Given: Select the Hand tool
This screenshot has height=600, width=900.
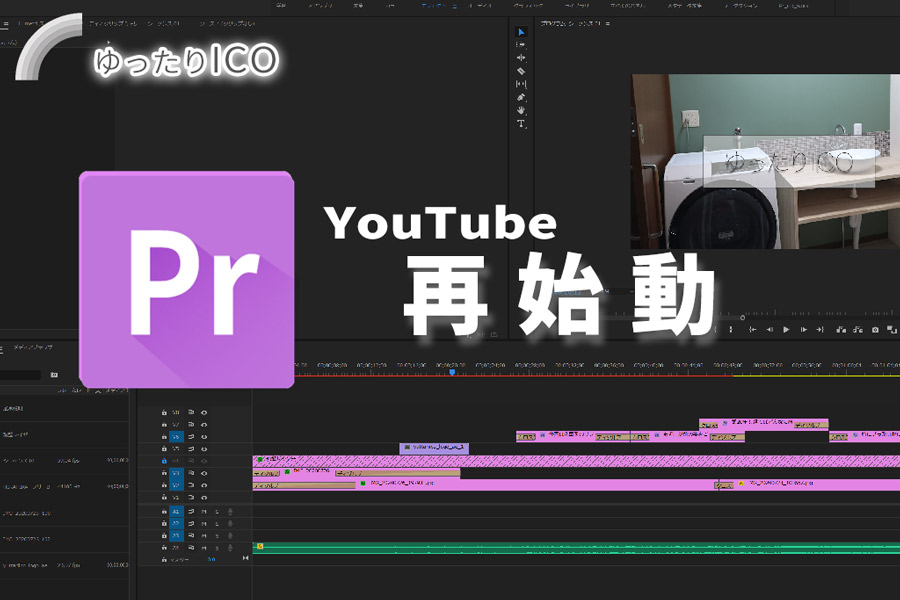Looking at the screenshot, I should point(521,110).
